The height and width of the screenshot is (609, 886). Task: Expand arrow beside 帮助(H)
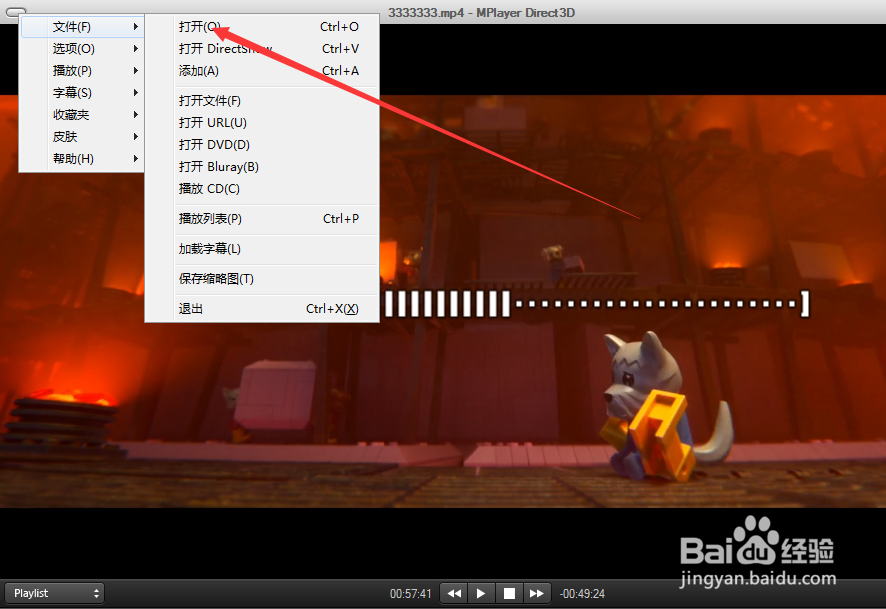(x=136, y=159)
